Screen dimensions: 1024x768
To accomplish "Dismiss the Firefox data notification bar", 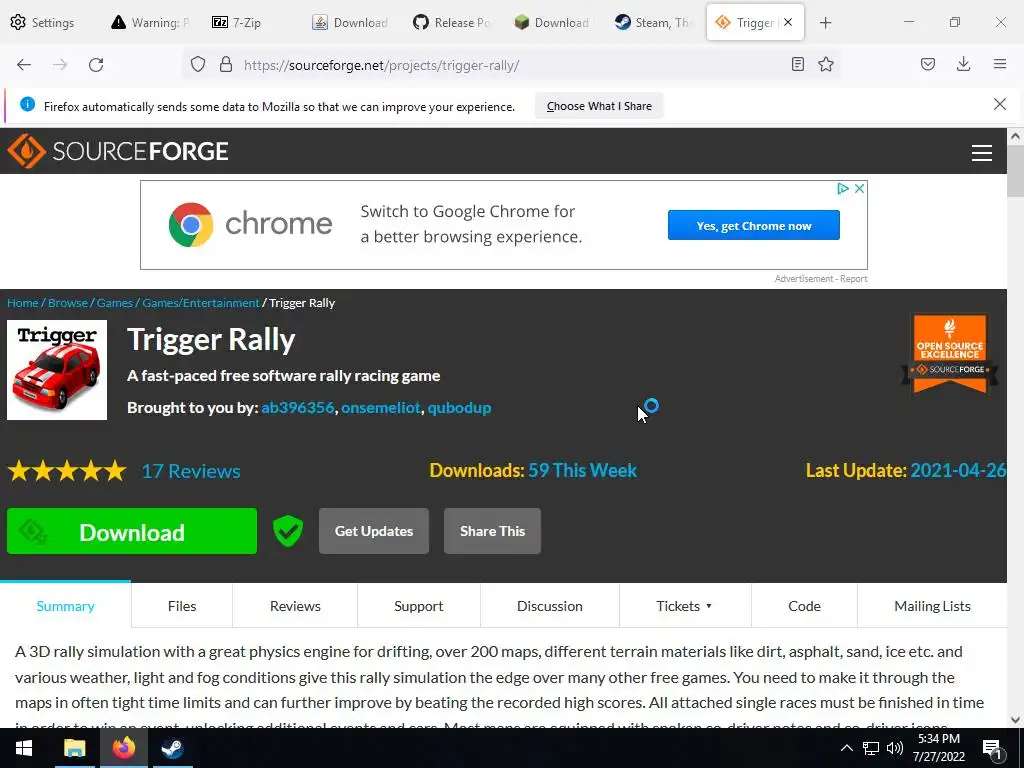I will pyautogui.click(x=1000, y=104).
